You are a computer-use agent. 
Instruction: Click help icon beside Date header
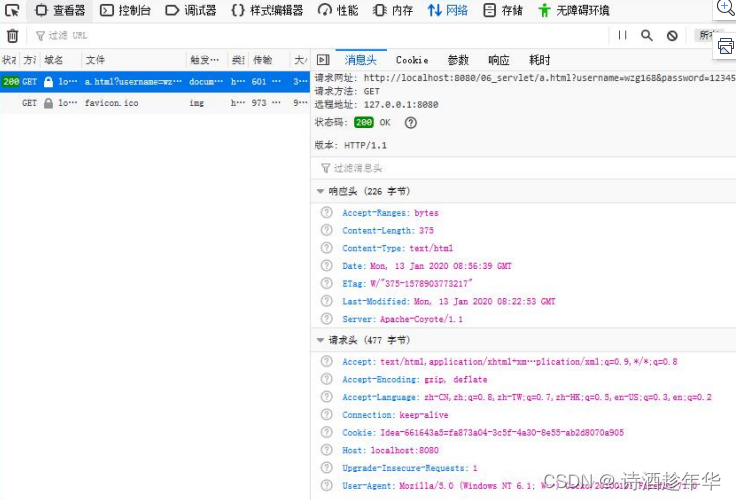[327, 266]
